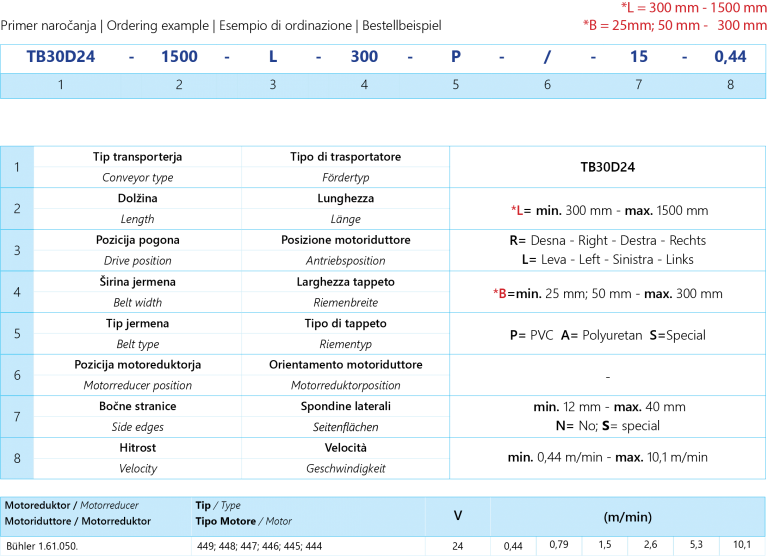Select row number 2 in the legend table
The height and width of the screenshot is (556, 768).
point(17,208)
